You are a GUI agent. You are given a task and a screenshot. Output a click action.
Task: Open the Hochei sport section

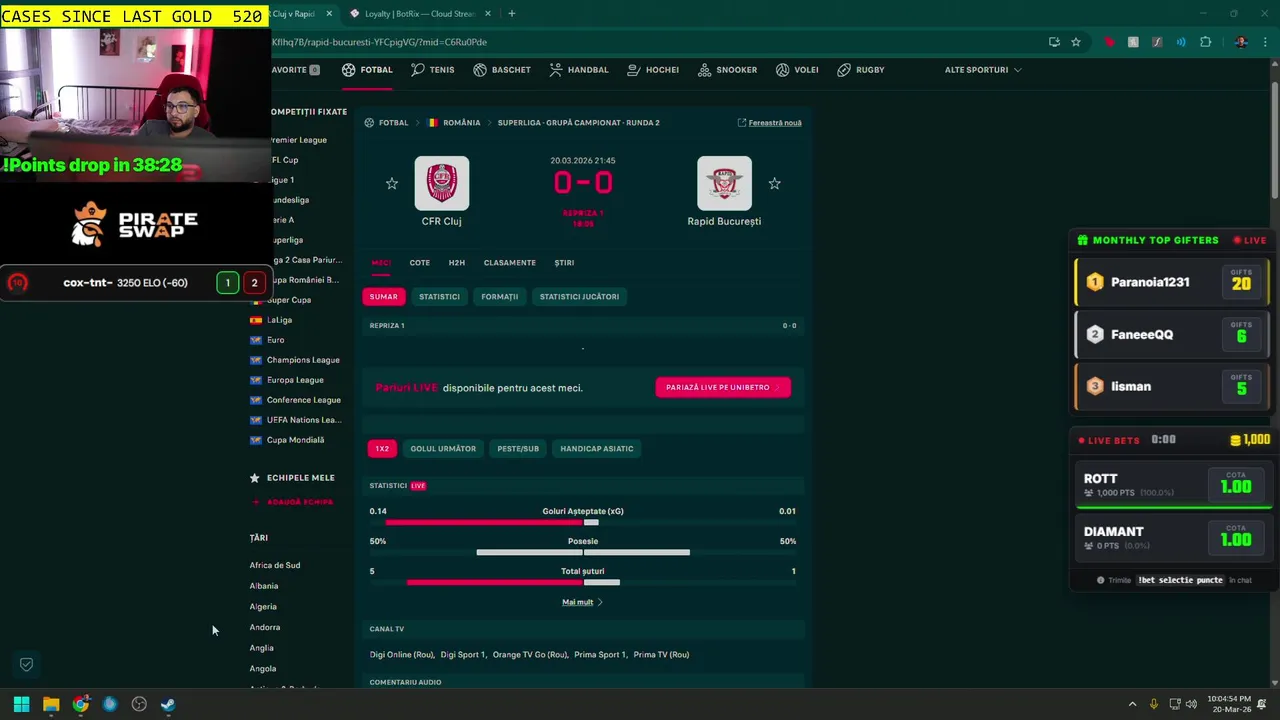click(x=653, y=70)
